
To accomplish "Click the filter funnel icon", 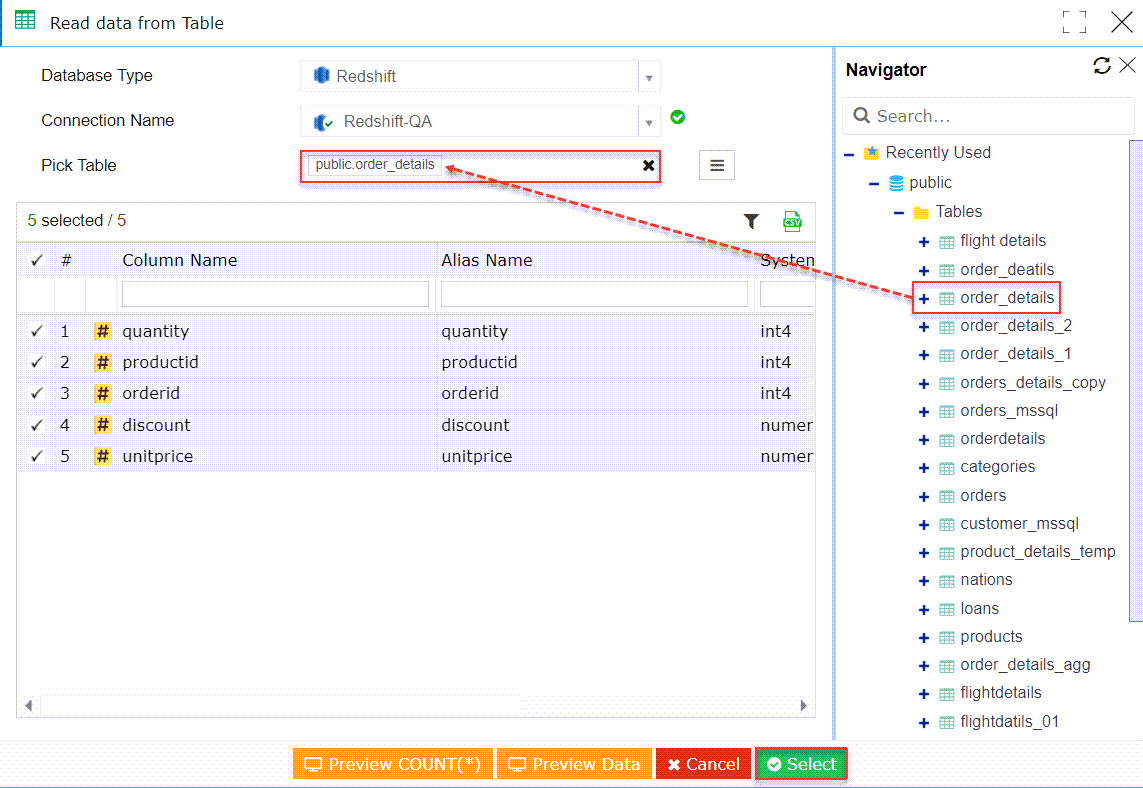I will [752, 221].
